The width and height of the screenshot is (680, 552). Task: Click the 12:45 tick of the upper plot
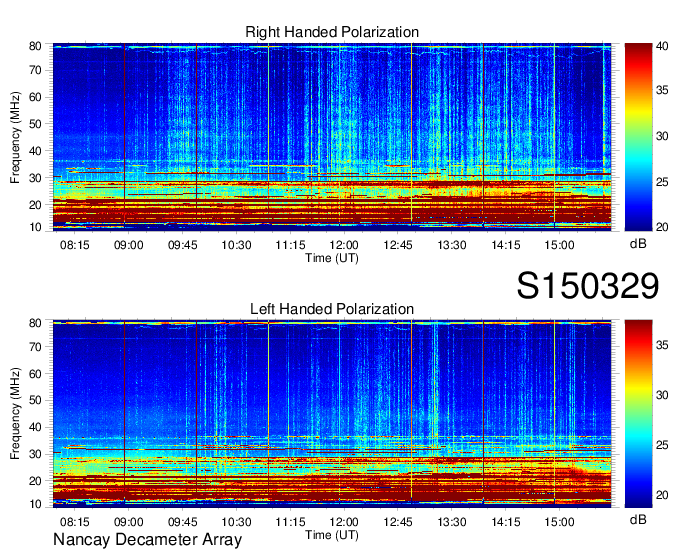pyautogui.click(x=398, y=245)
